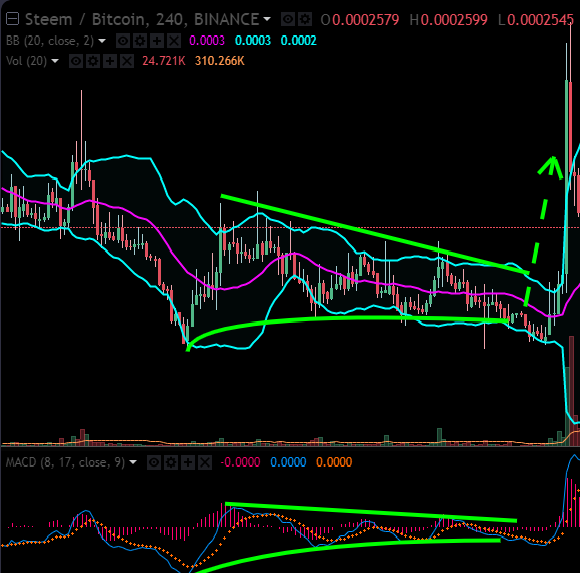Toggle visibility of Steem / Bitcoin series
580x573 pixels.
288,19
